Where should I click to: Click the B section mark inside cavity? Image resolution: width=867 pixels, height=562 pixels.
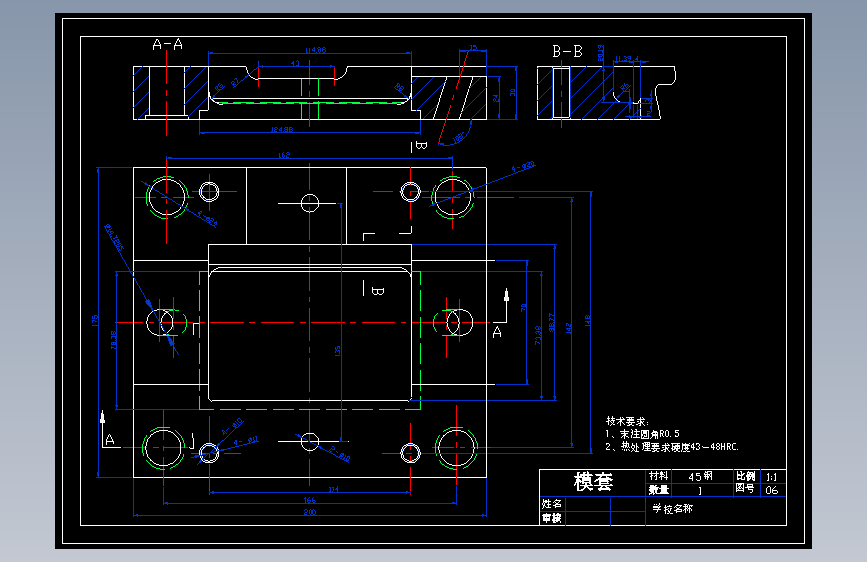pyautogui.click(x=378, y=290)
